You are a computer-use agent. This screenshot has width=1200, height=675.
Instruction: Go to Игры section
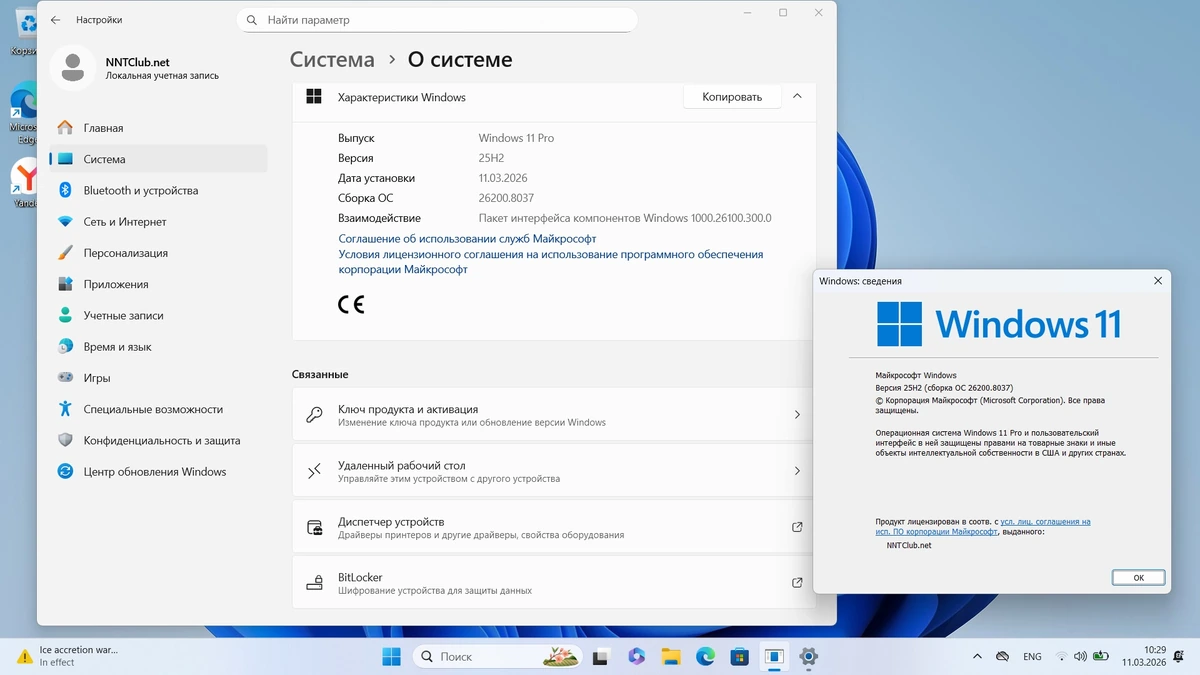point(158,378)
